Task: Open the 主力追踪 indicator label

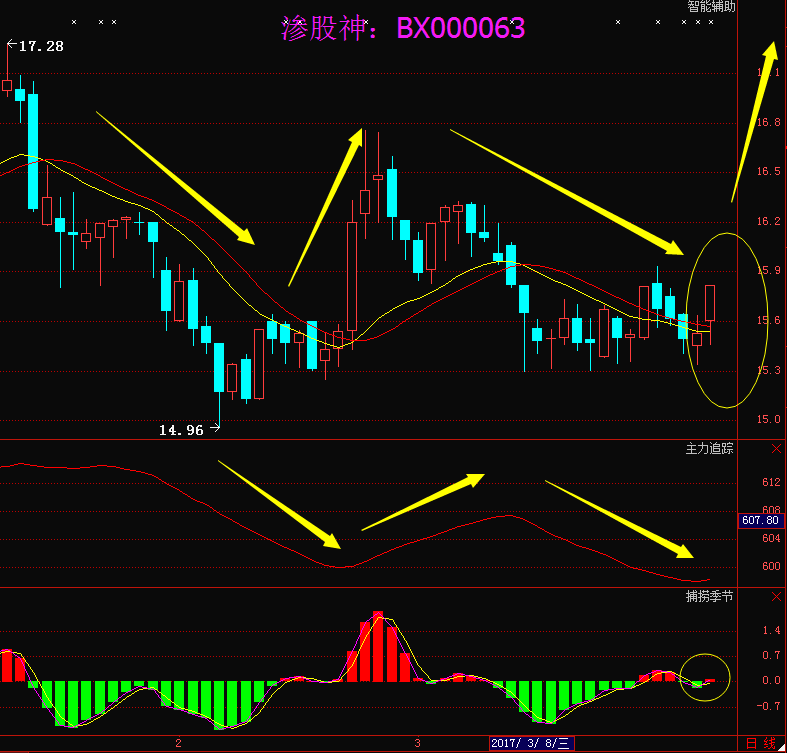Action: 709,449
